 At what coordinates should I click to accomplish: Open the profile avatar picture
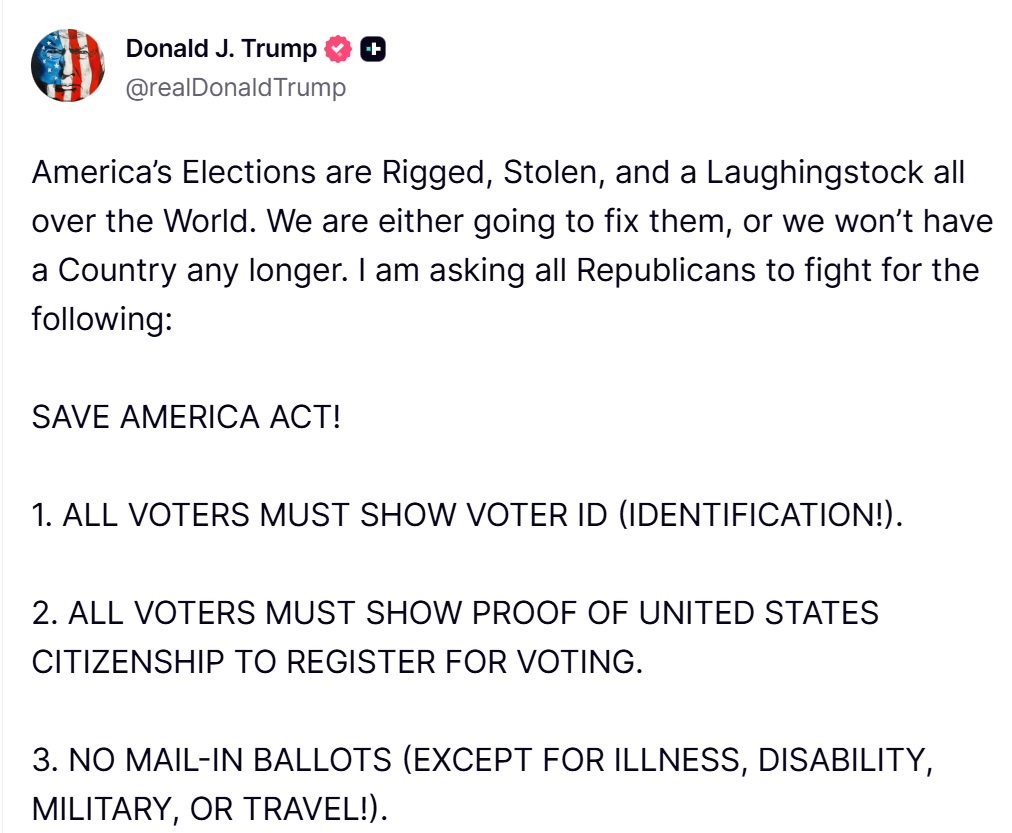click(68, 66)
